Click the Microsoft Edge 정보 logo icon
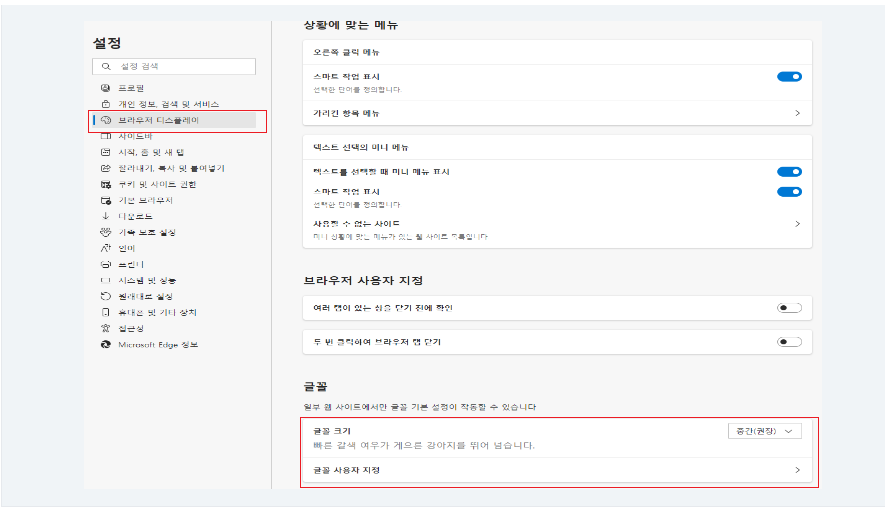This screenshot has width=885, height=508. point(105,344)
